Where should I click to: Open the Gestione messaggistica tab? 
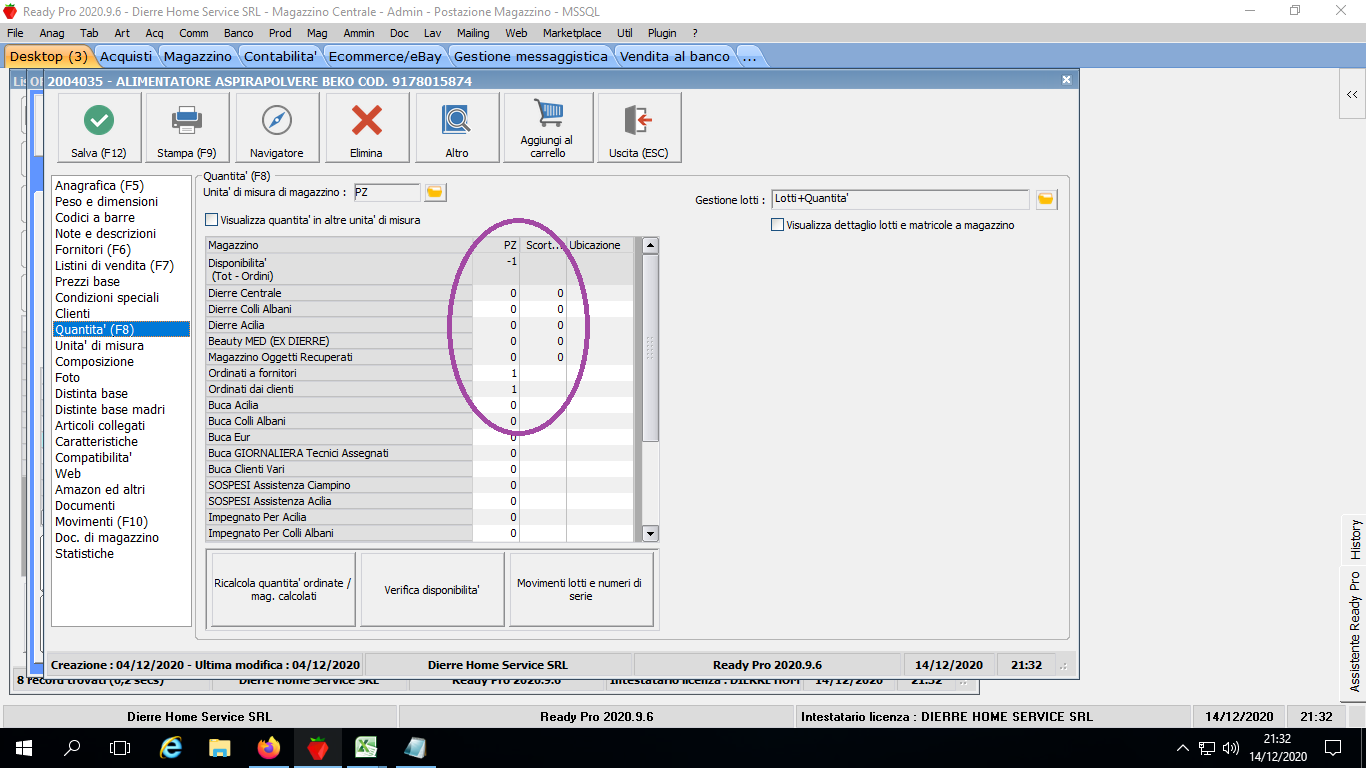pos(531,56)
